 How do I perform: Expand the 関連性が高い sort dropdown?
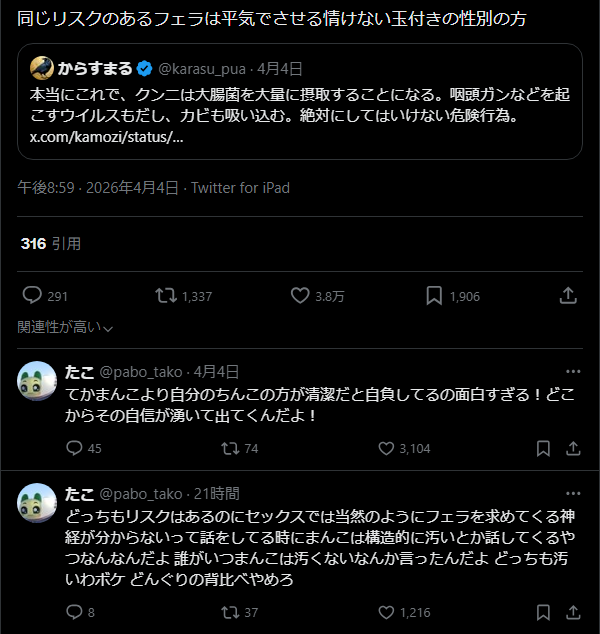tap(66, 327)
